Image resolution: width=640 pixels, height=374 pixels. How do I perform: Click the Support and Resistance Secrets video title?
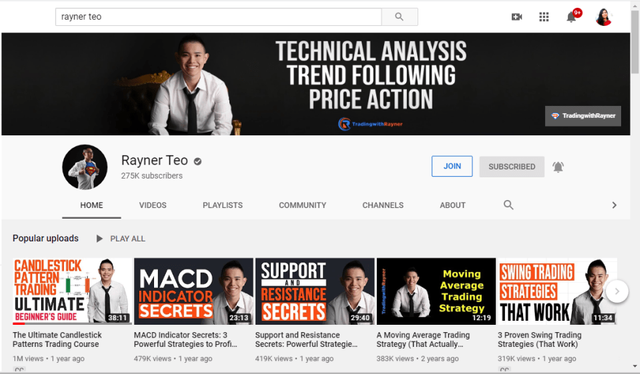(x=306, y=340)
